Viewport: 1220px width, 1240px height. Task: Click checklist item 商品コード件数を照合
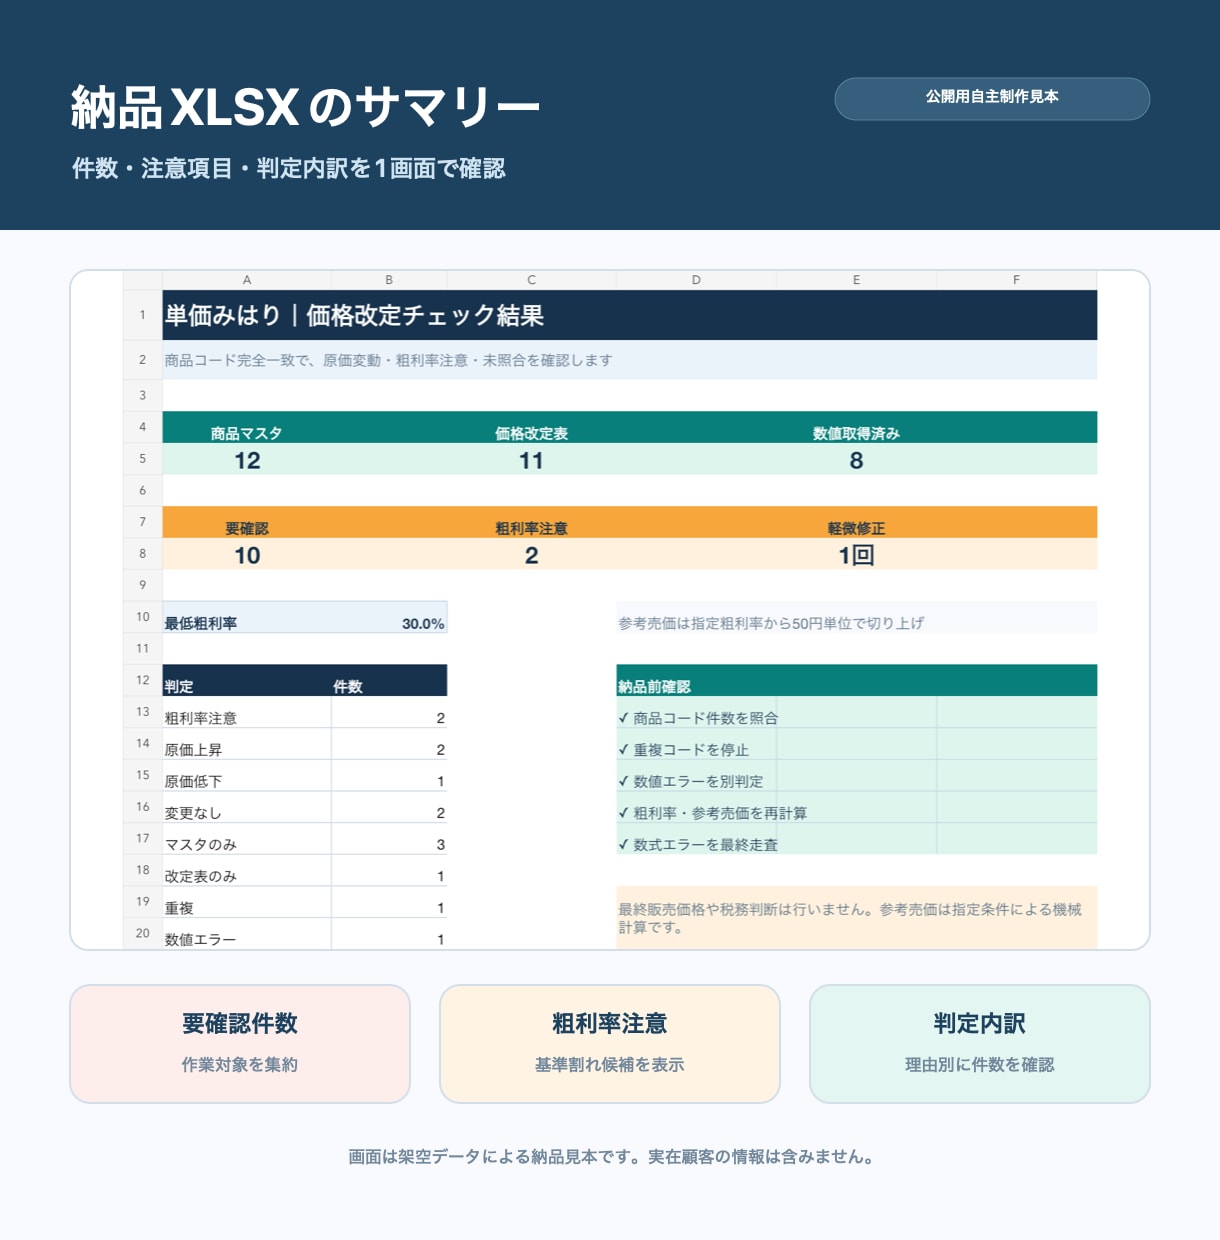(698, 718)
